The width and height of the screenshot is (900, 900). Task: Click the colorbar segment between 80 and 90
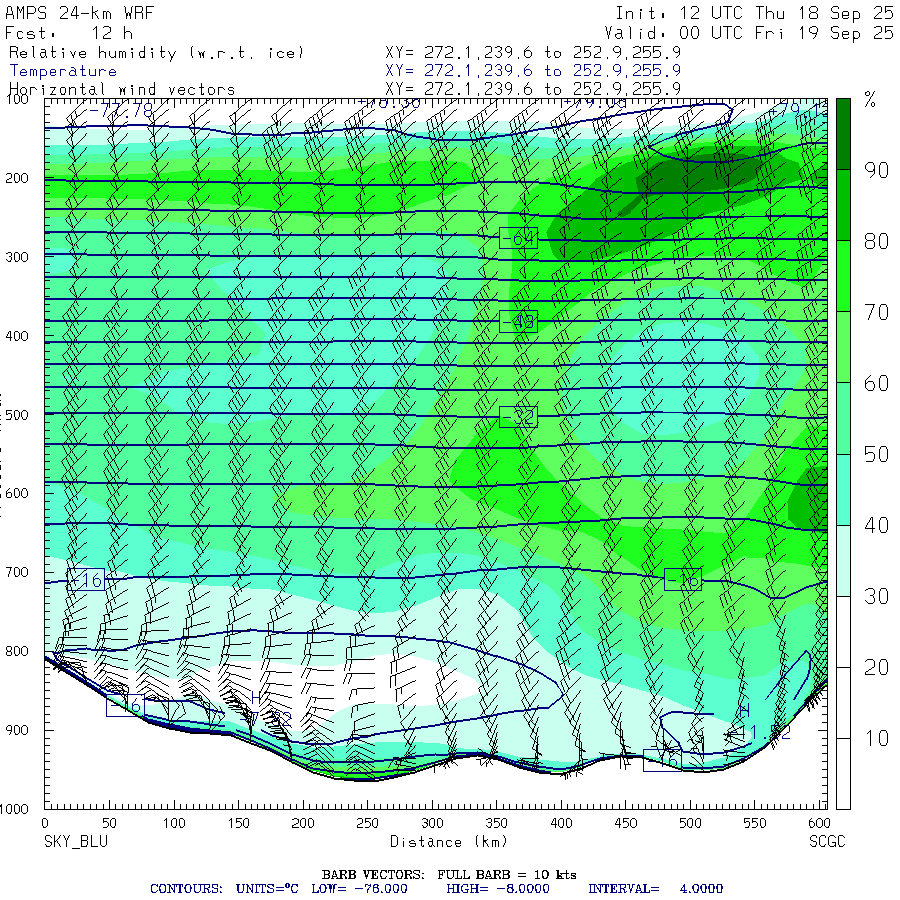[843, 205]
